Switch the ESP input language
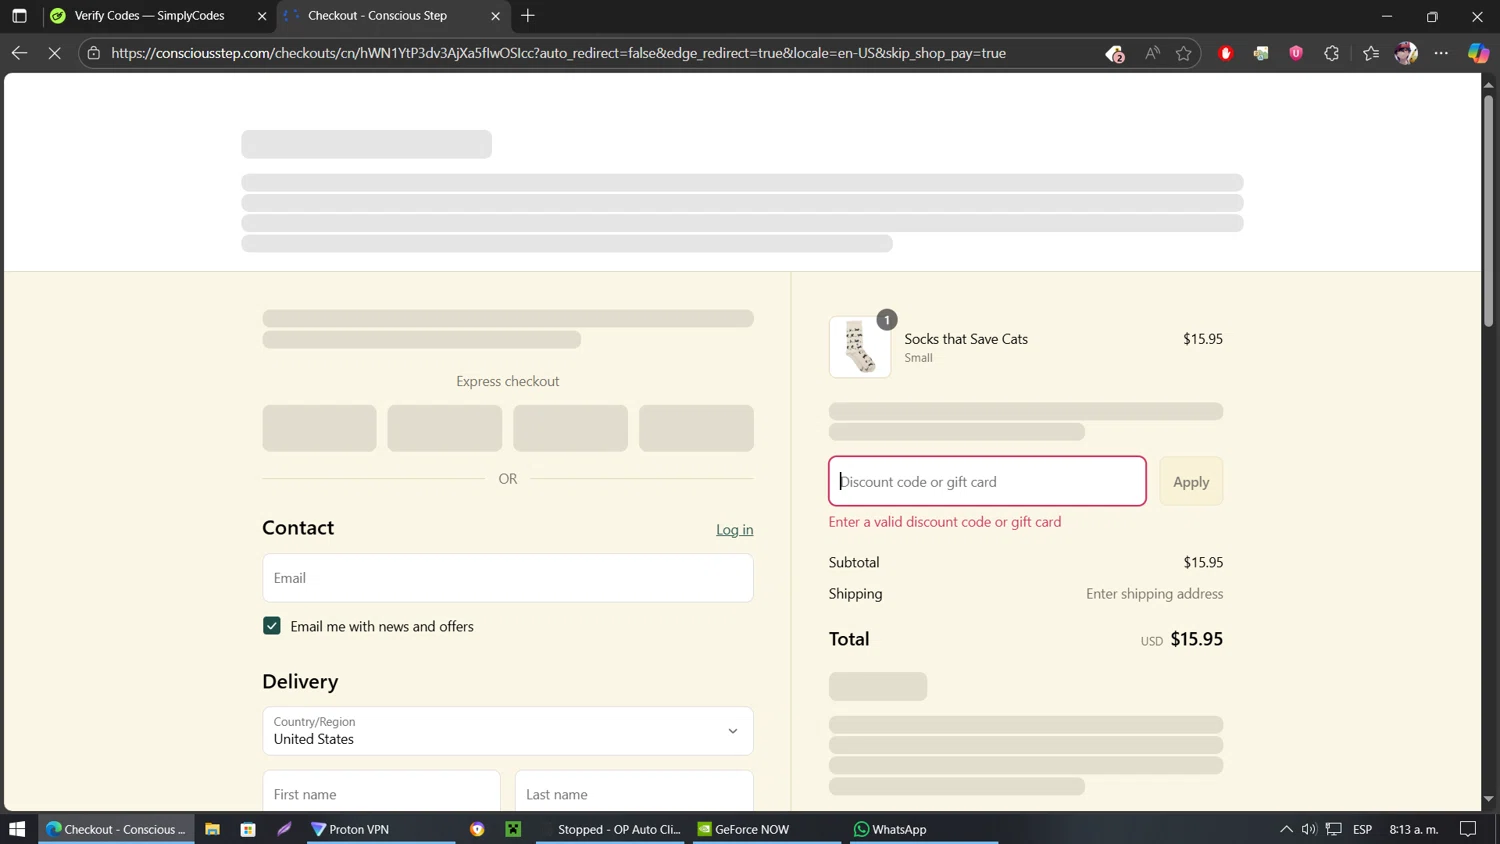 point(1362,829)
